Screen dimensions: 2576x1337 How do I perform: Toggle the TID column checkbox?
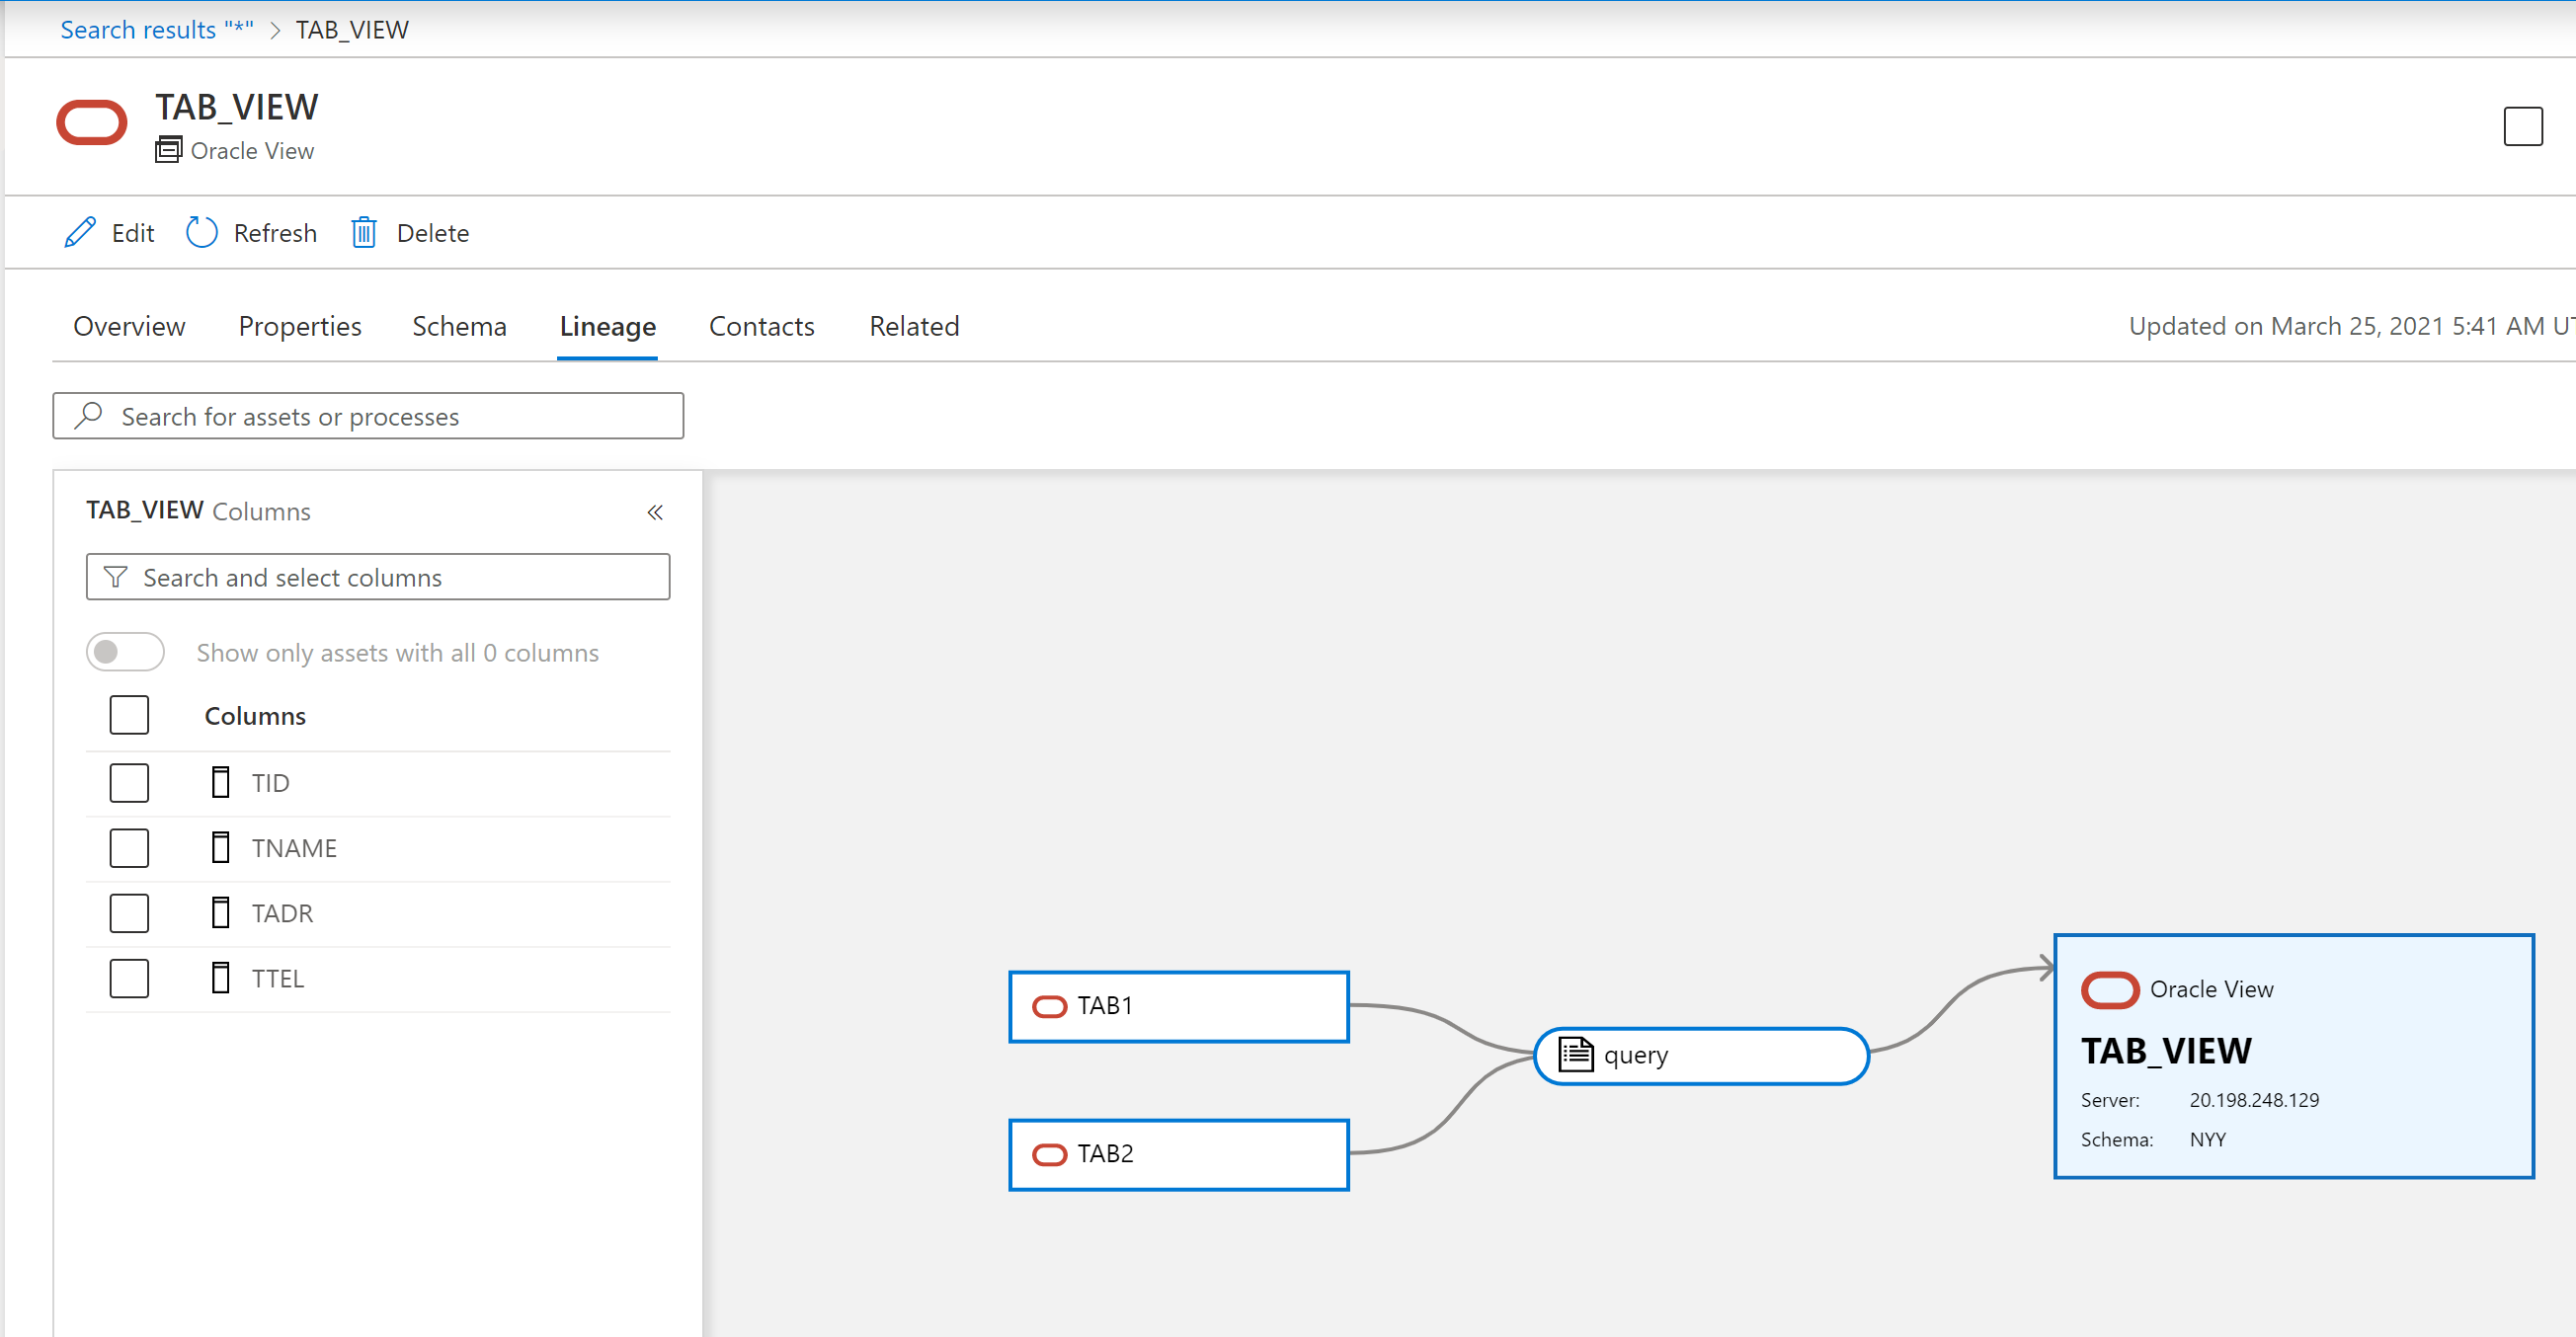[129, 782]
